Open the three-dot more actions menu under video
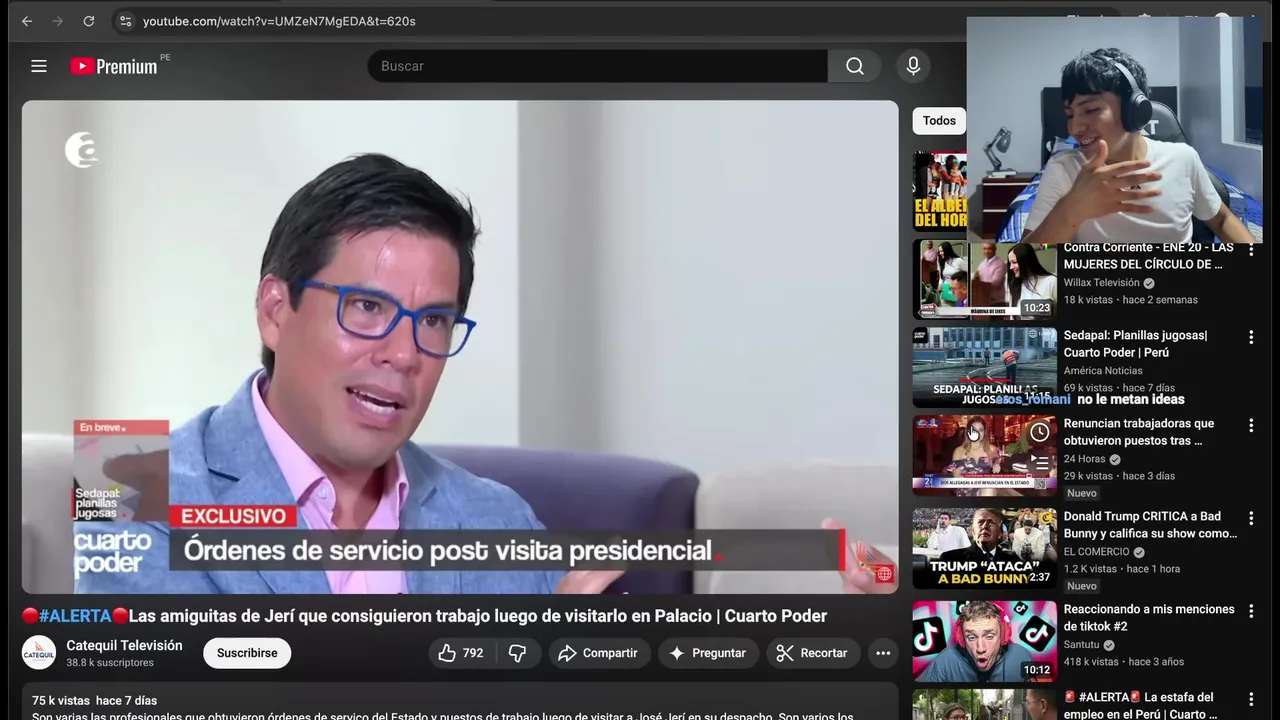The image size is (1280, 720). click(x=883, y=653)
